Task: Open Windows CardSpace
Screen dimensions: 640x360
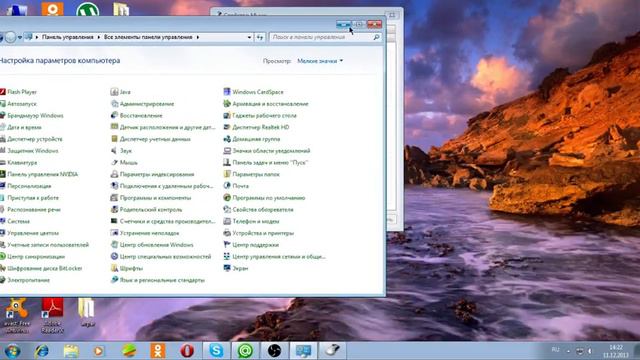Action: (253, 92)
